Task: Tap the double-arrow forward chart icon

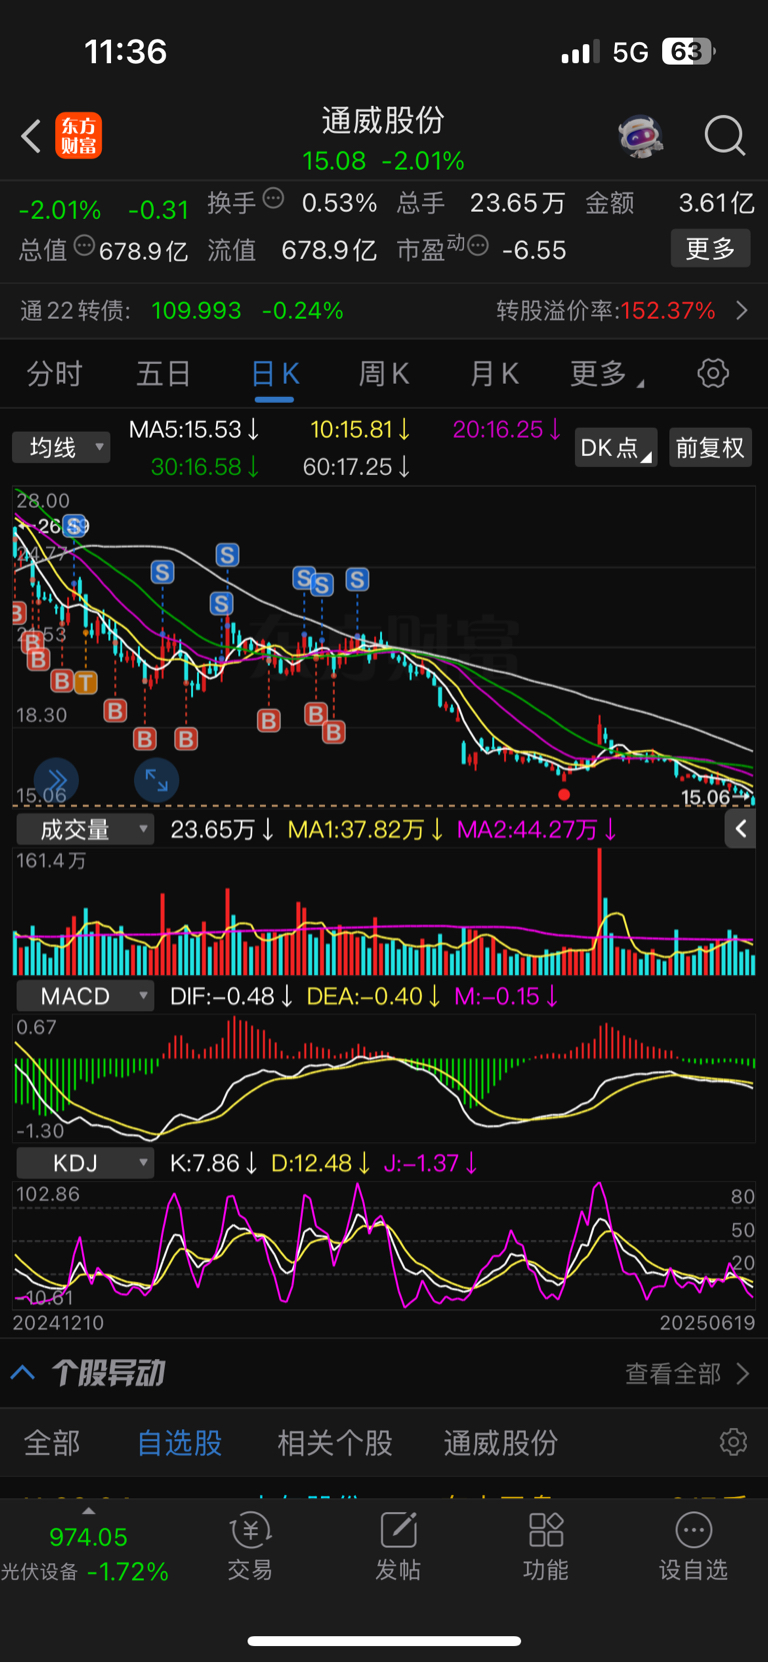Action: click(x=57, y=780)
